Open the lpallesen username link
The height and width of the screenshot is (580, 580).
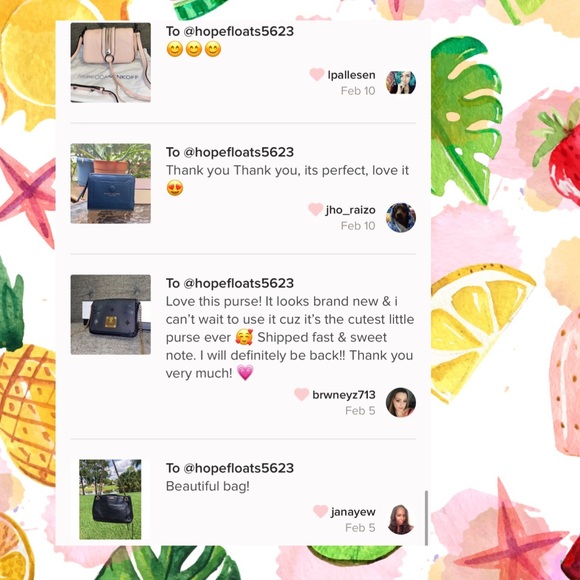click(x=351, y=75)
